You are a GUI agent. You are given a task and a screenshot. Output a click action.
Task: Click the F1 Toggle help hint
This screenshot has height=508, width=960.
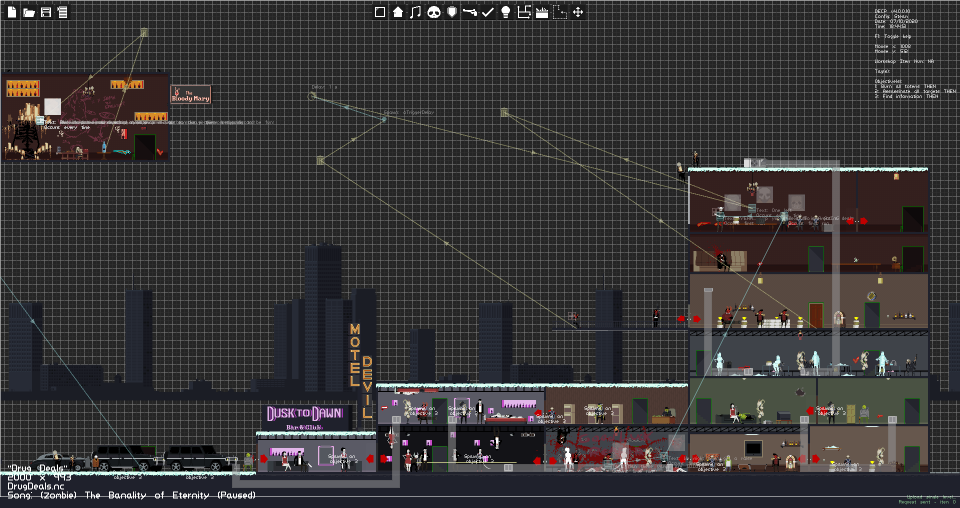(893, 37)
